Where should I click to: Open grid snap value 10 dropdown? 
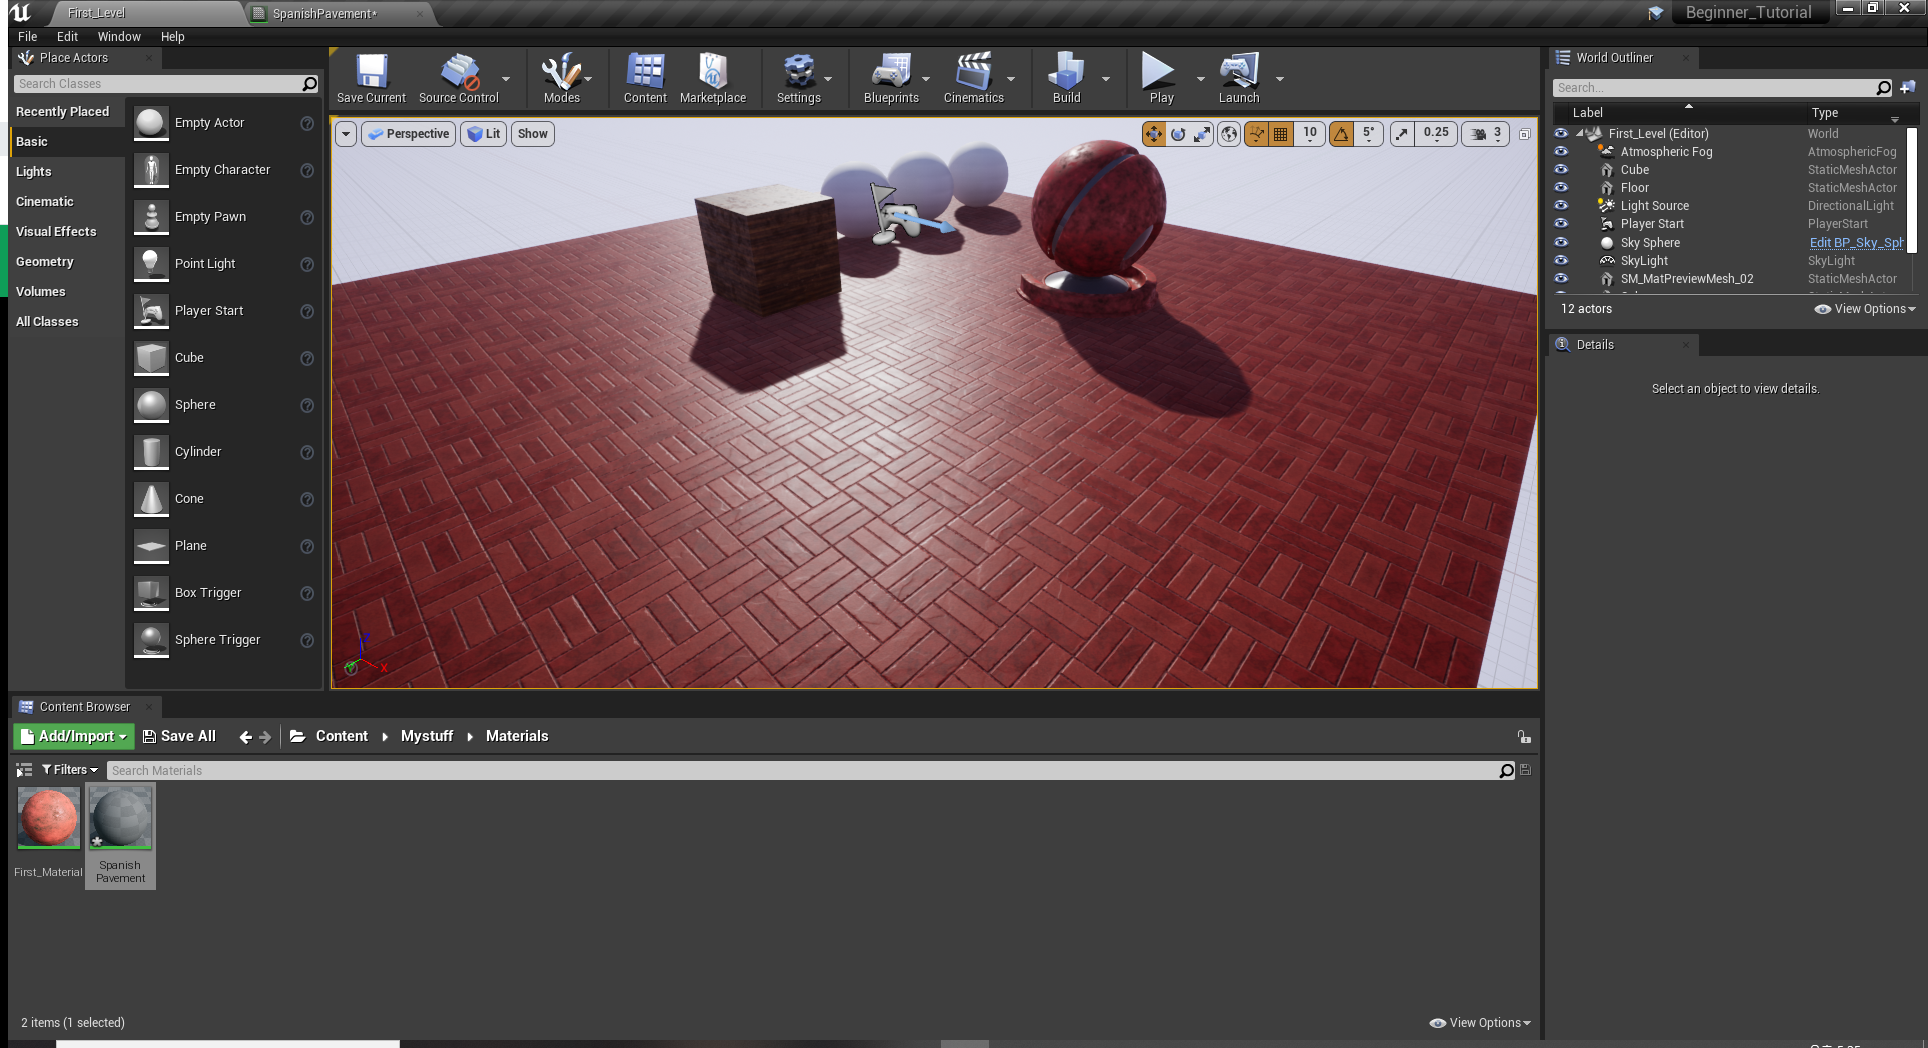[1310, 134]
